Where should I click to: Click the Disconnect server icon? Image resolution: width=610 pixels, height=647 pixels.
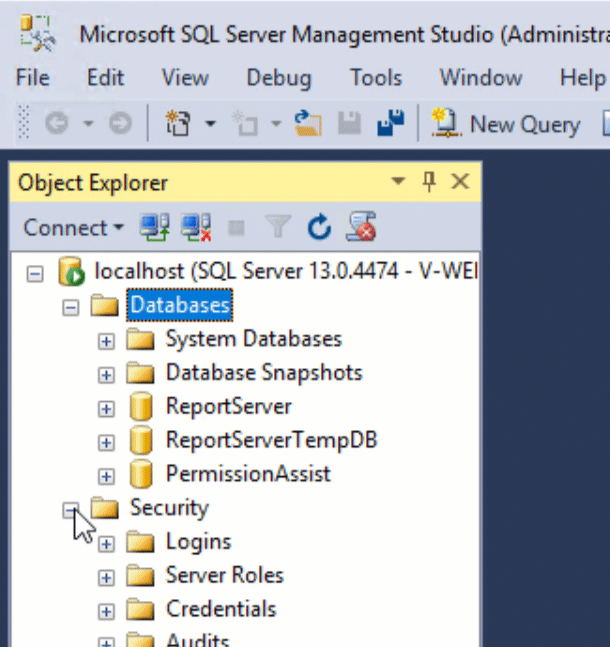tap(196, 227)
